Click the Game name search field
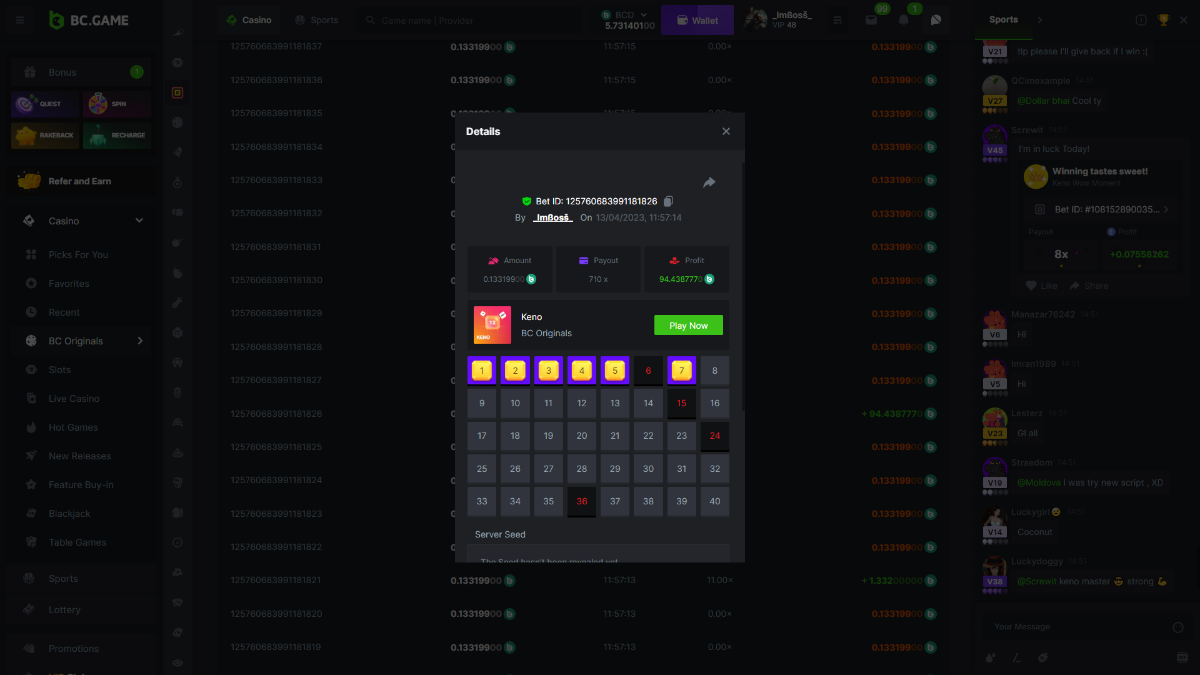The image size is (1200, 675). [x=470, y=20]
